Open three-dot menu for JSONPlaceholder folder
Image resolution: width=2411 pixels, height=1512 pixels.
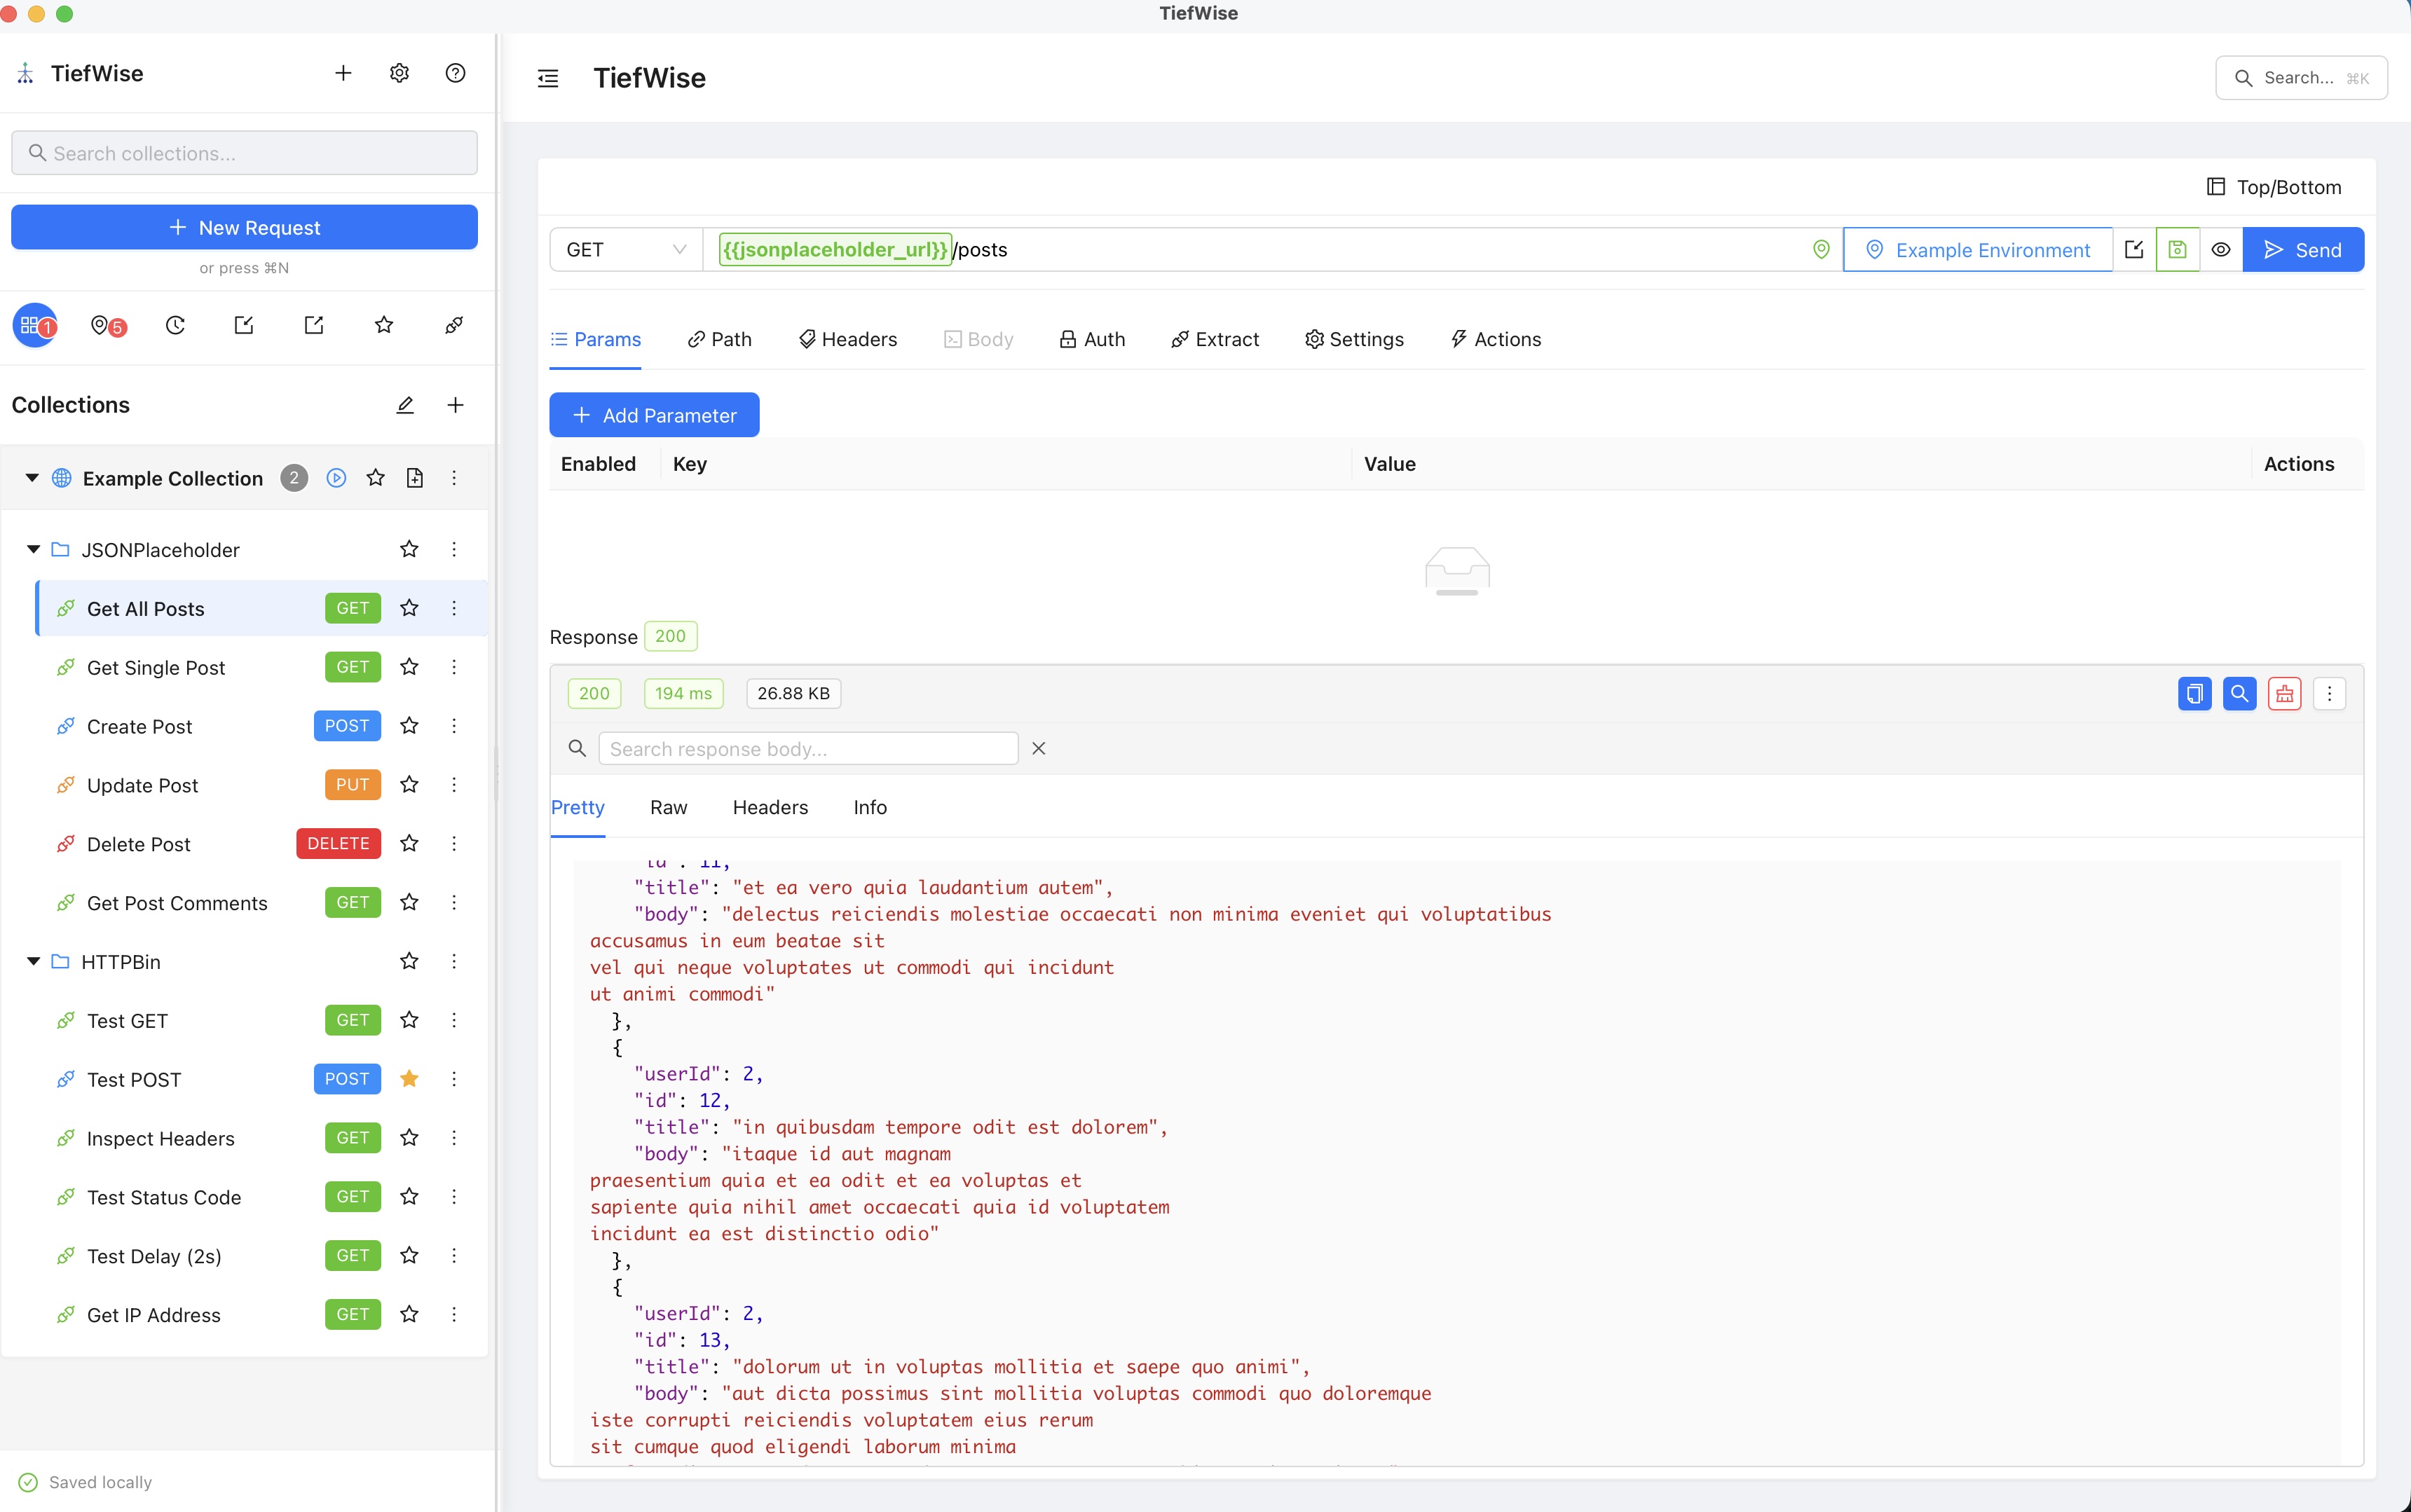coord(454,549)
